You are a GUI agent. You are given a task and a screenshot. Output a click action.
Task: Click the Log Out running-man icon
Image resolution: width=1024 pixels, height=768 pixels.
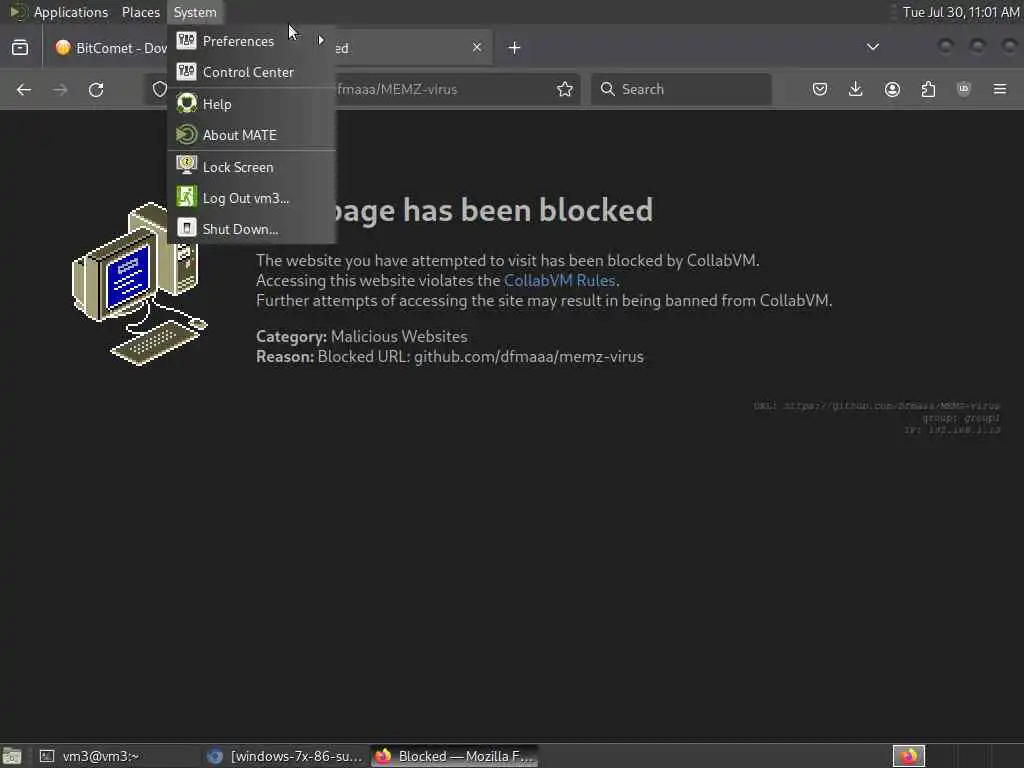(186, 197)
